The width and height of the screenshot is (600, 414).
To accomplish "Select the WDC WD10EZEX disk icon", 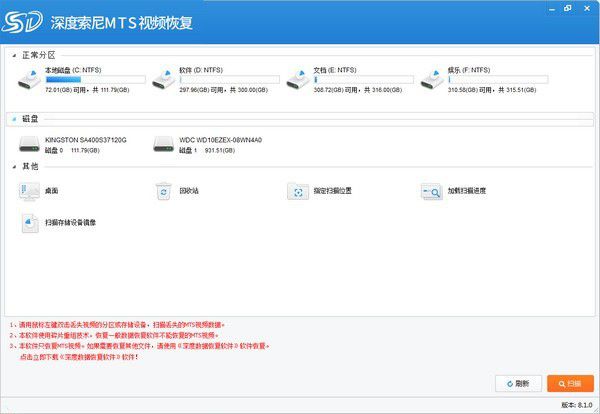I will (164, 144).
